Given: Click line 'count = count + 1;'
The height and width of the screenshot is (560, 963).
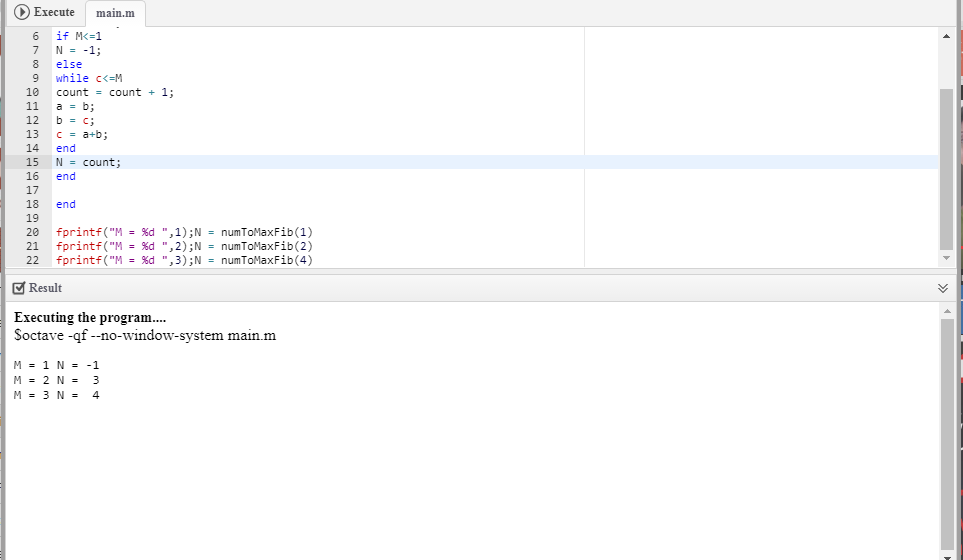Looking at the screenshot, I should (115, 92).
